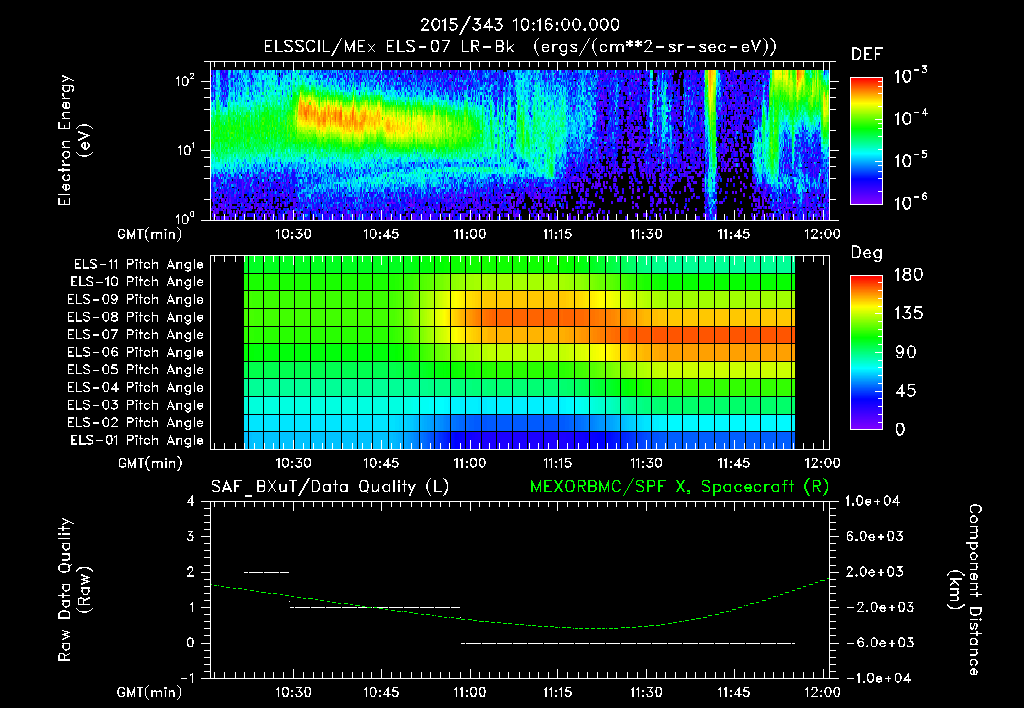Click the ELS-07 Pitch Angle row label
The image size is (1024, 708).
(x=136, y=334)
